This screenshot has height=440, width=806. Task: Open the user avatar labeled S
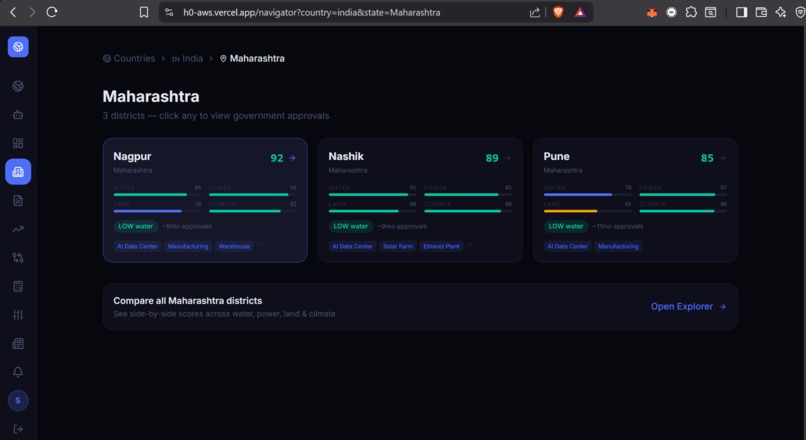[18, 400]
